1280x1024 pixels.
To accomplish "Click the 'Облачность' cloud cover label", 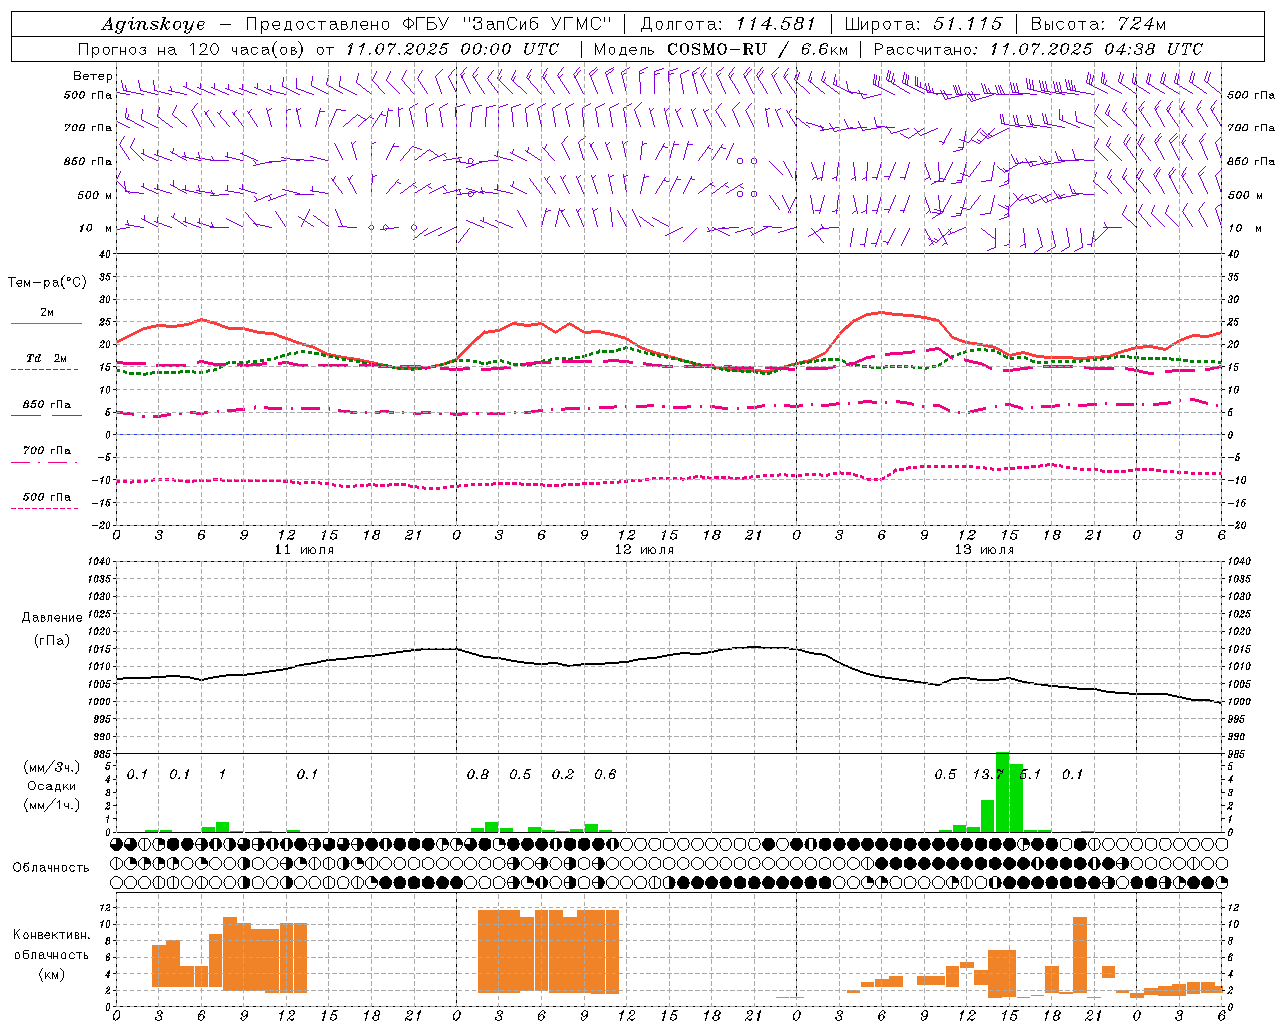I will tap(51, 868).
